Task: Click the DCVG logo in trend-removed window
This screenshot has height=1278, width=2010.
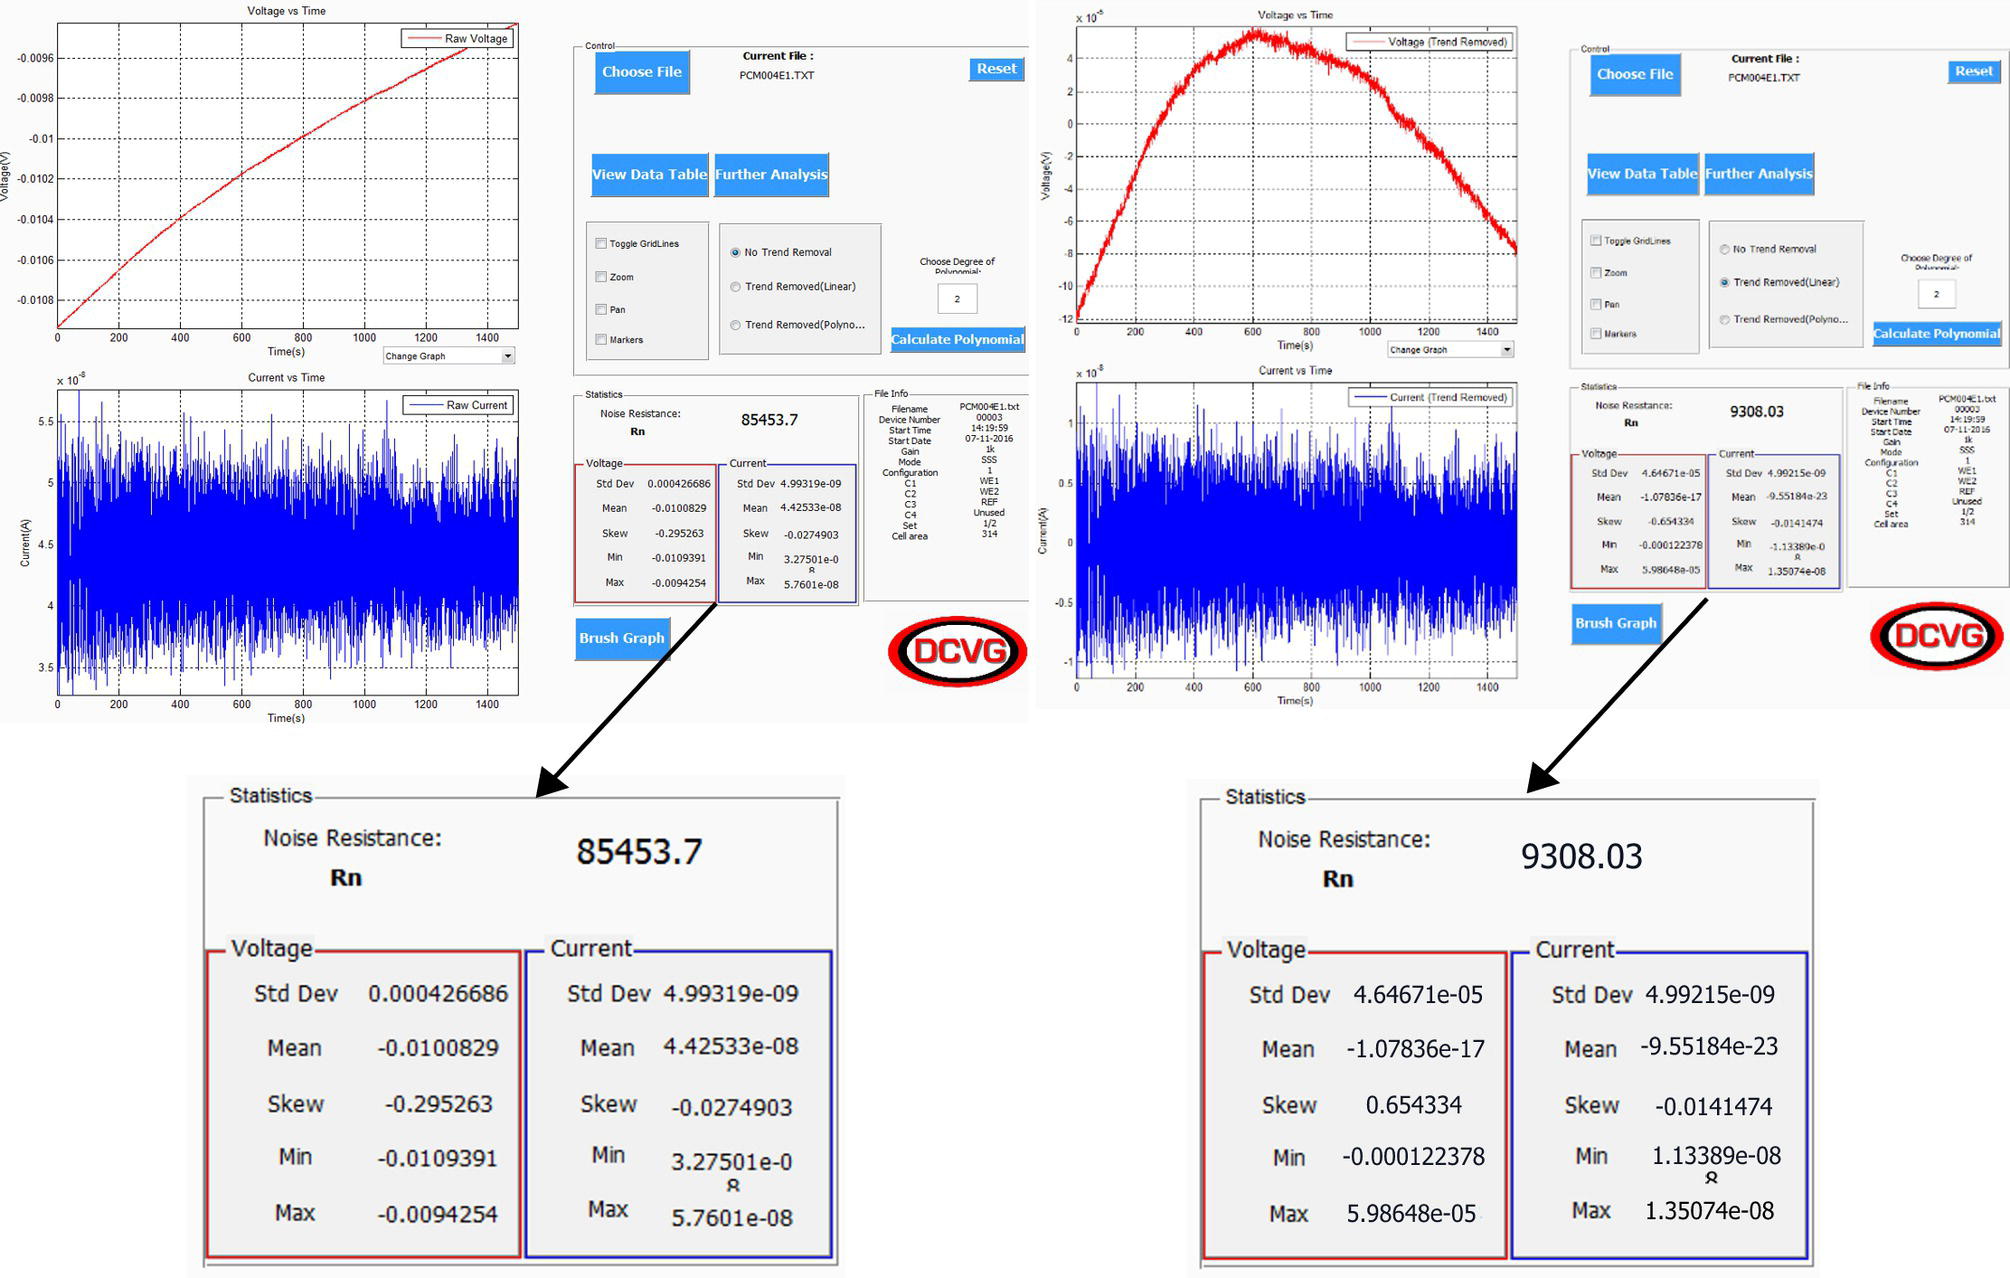Action: point(1937,636)
